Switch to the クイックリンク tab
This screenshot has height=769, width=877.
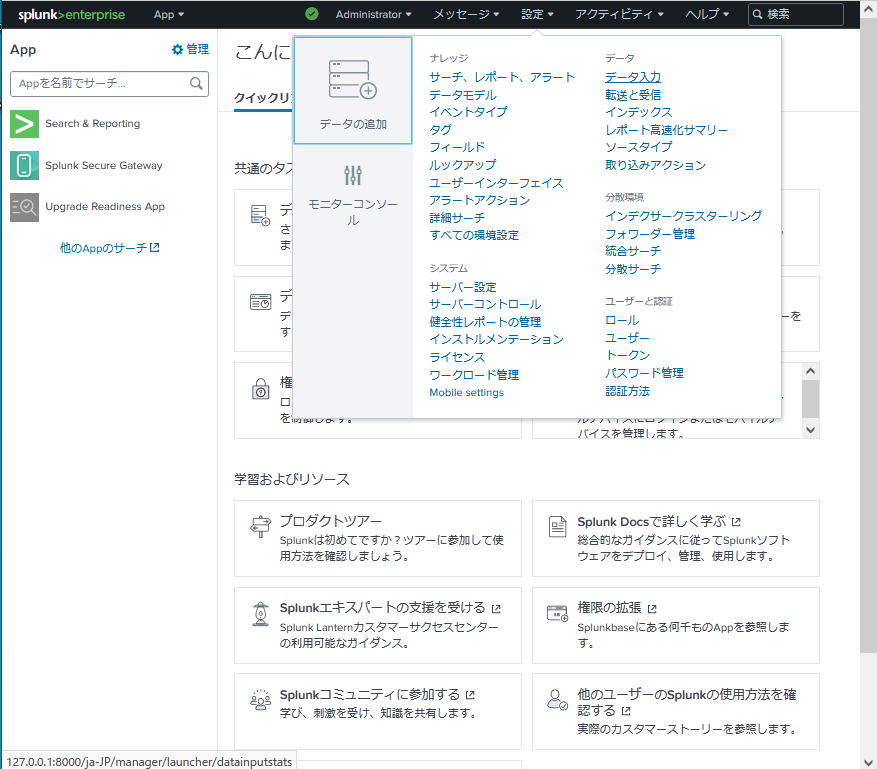[263, 98]
